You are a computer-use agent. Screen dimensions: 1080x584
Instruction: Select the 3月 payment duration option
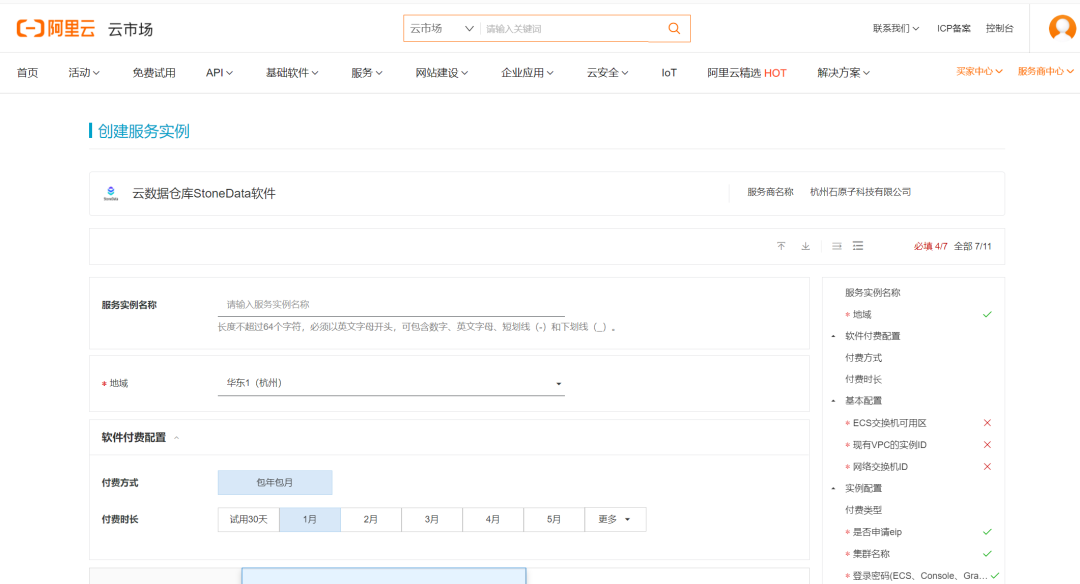(431, 519)
